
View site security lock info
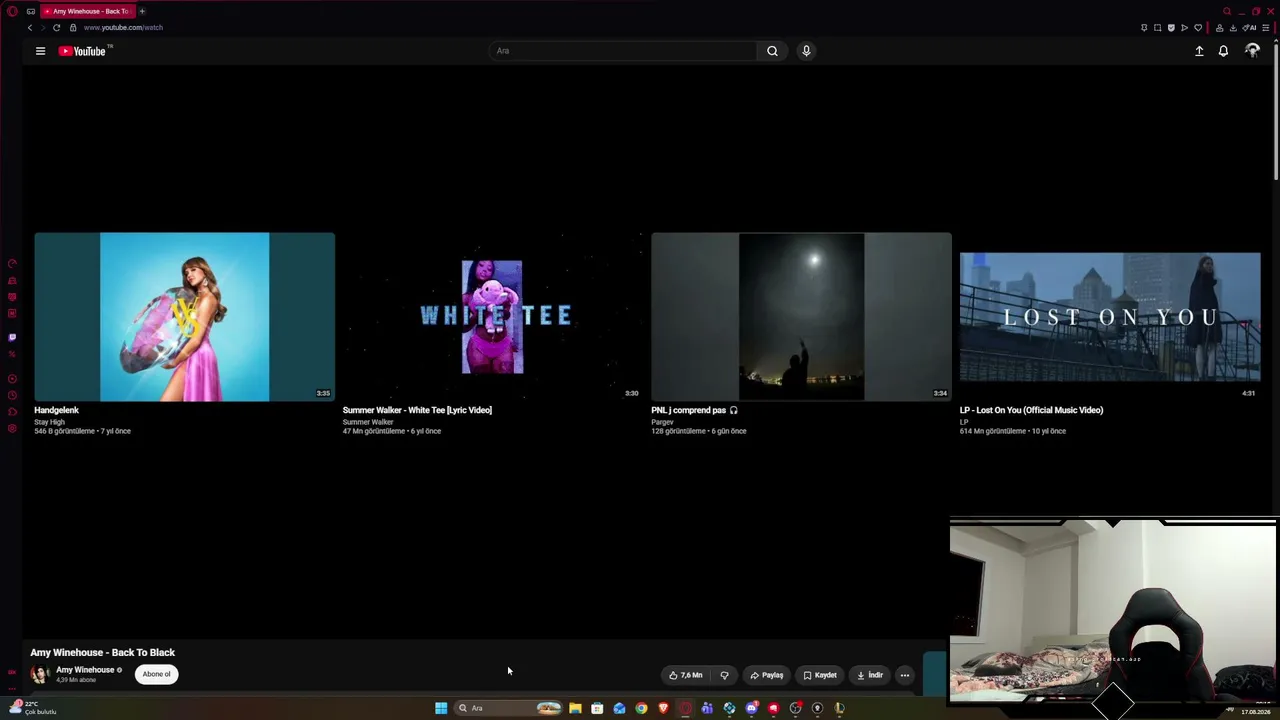click(x=73, y=28)
